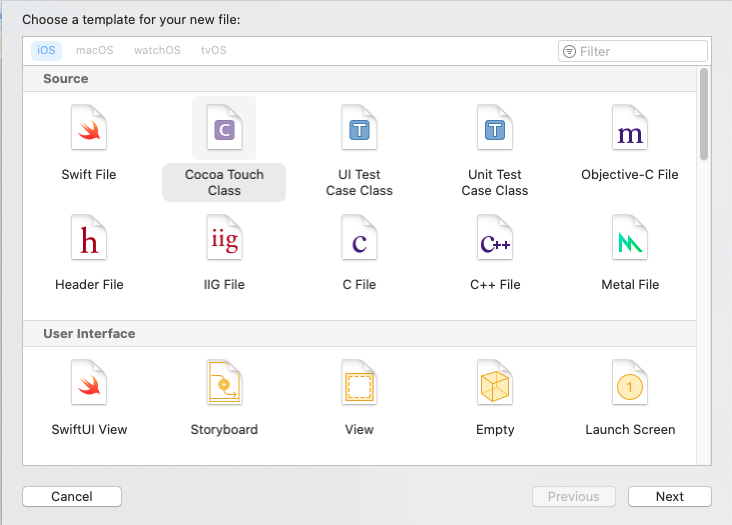Choose the Objective-C File template icon

(x=630, y=127)
